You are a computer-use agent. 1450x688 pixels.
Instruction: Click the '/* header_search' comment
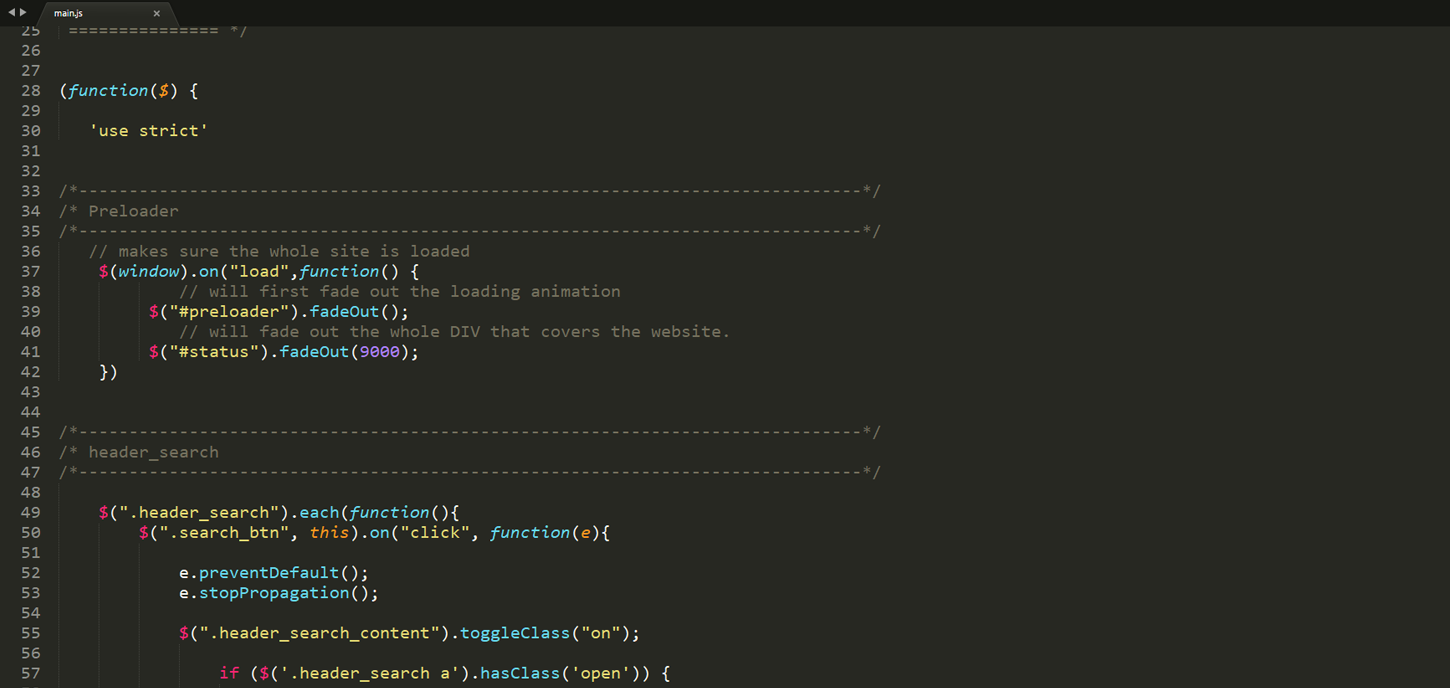[139, 452]
